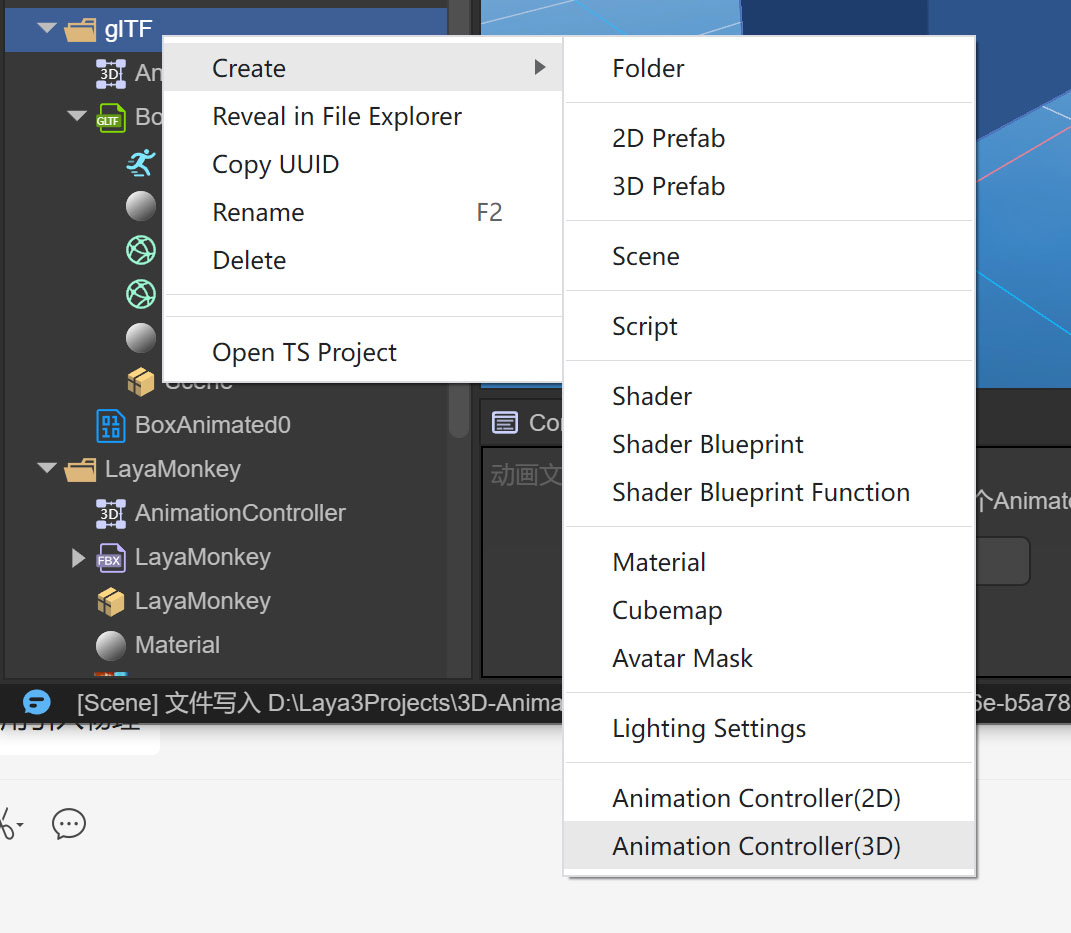The height and width of the screenshot is (933, 1071).
Task: Click the BoxAnimated0 binary file icon
Action: [x=110, y=425]
